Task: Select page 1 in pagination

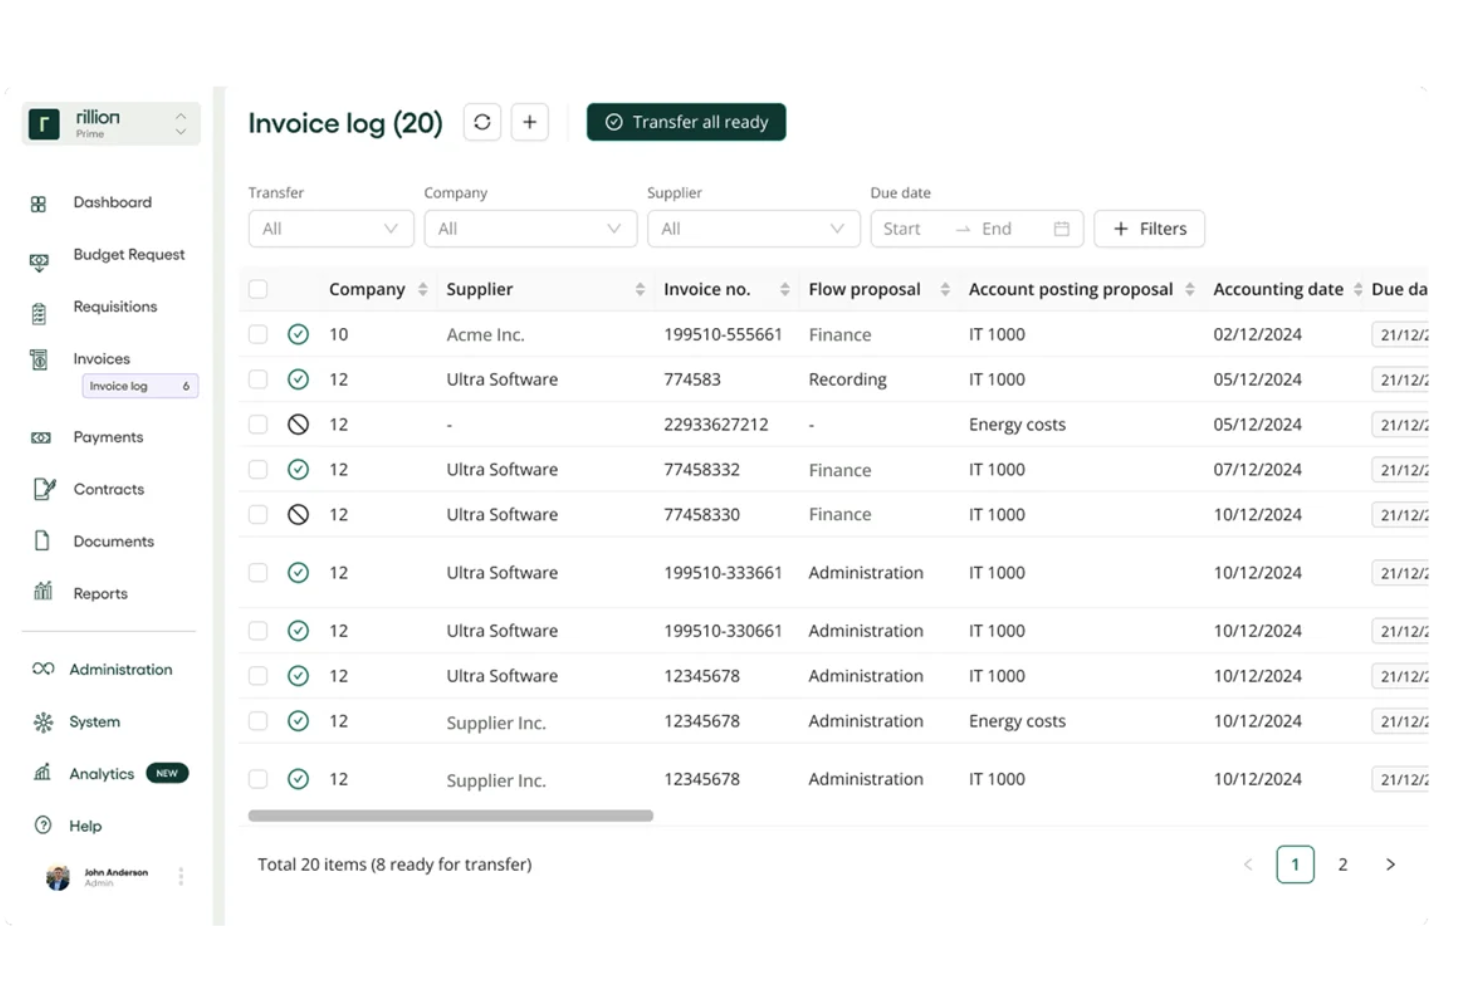Action: click(x=1295, y=865)
